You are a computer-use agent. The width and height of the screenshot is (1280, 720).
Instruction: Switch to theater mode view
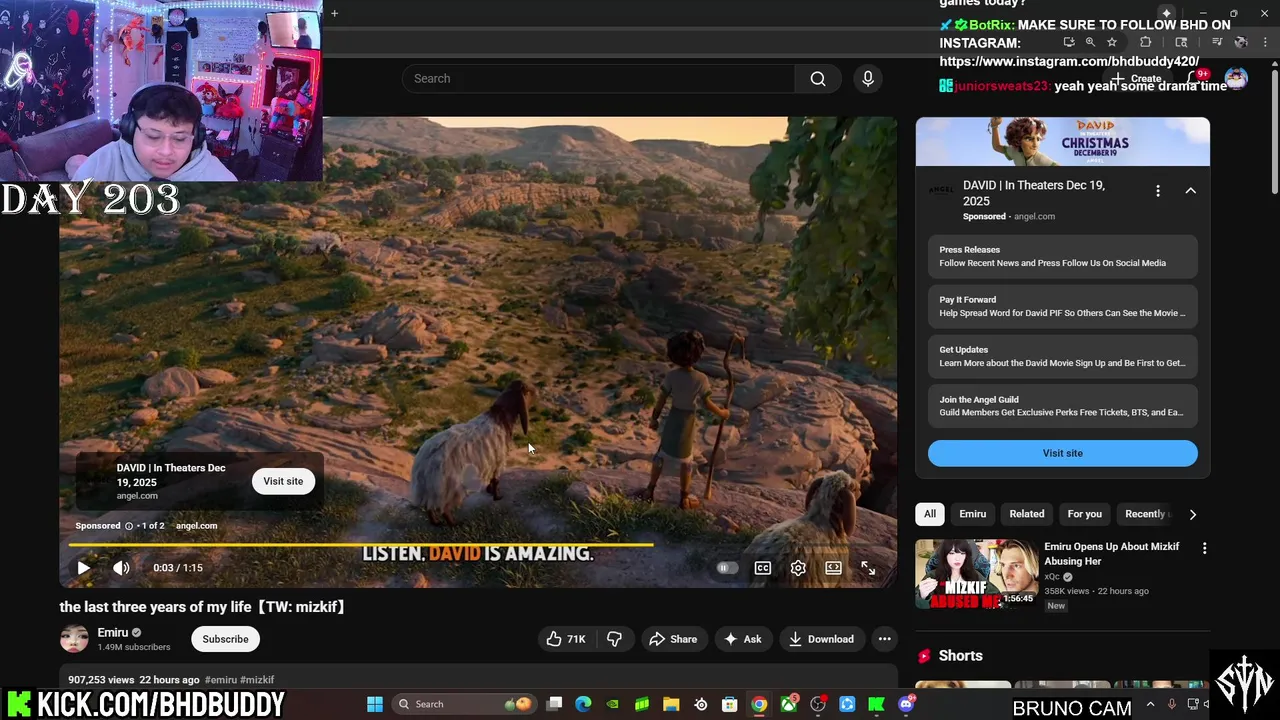click(833, 568)
